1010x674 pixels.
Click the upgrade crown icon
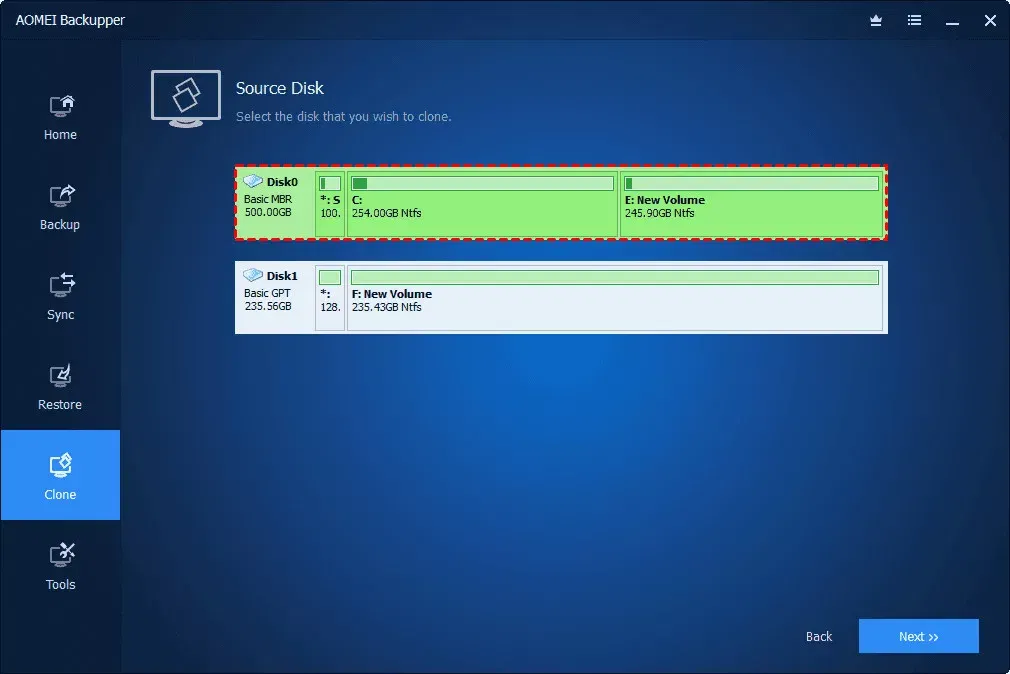(875, 21)
